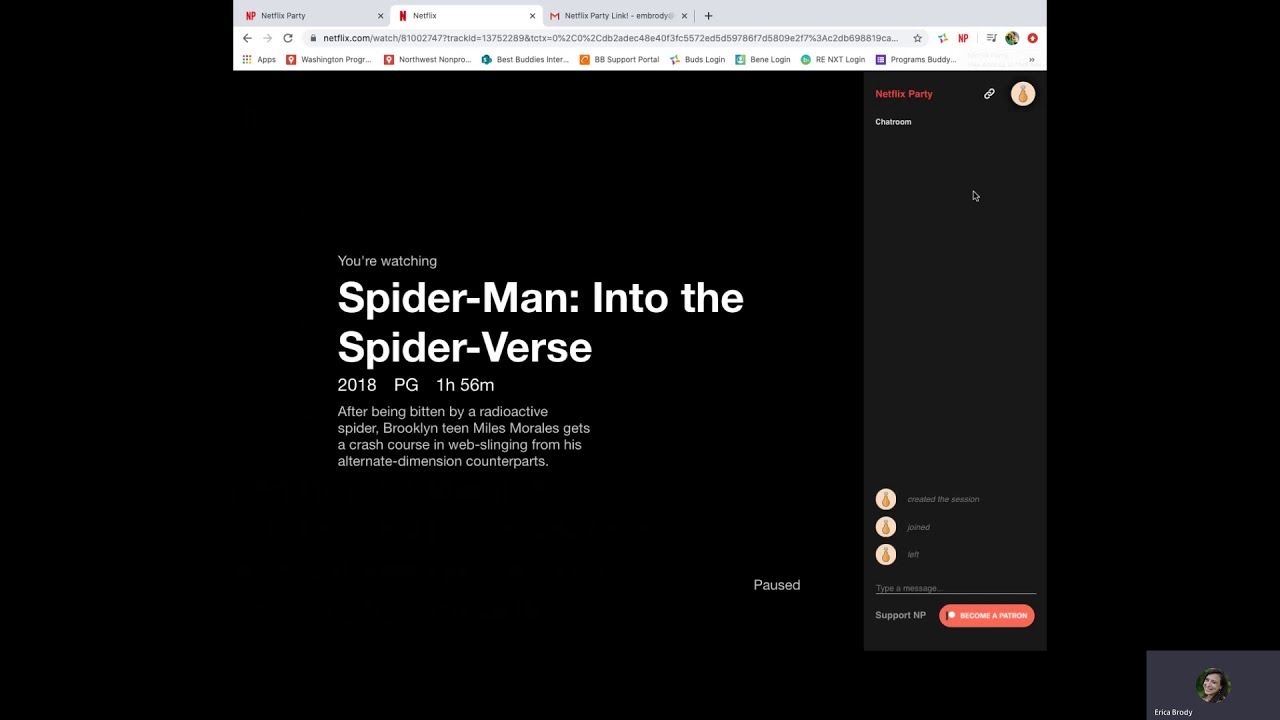The width and height of the screenshot is (1280, 720).
Task: Click the browser Back arrow
Action: [x=247, y=38]
